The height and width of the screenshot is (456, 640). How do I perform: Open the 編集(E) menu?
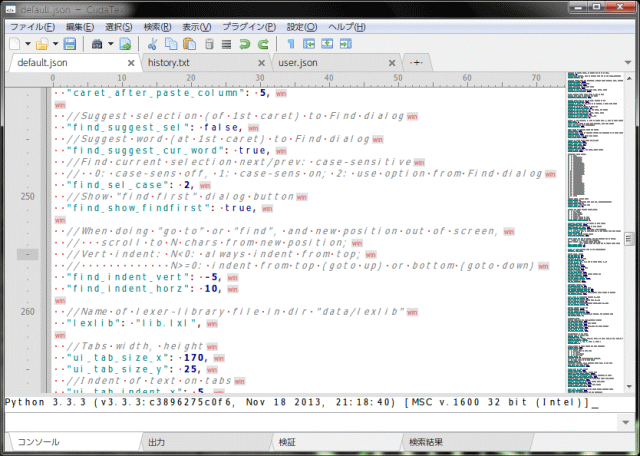click(80, 27)
